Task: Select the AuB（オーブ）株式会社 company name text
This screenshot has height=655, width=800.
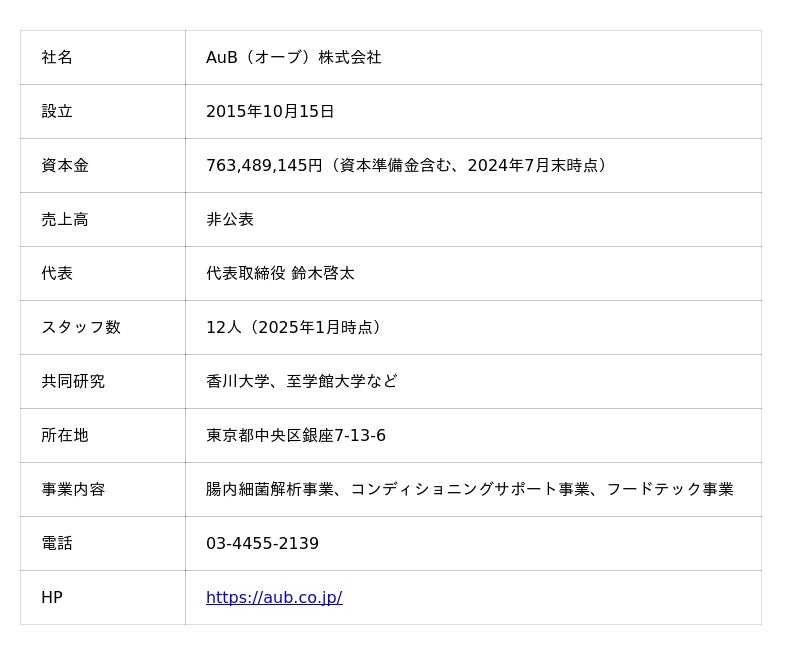Action: point(294,58)
